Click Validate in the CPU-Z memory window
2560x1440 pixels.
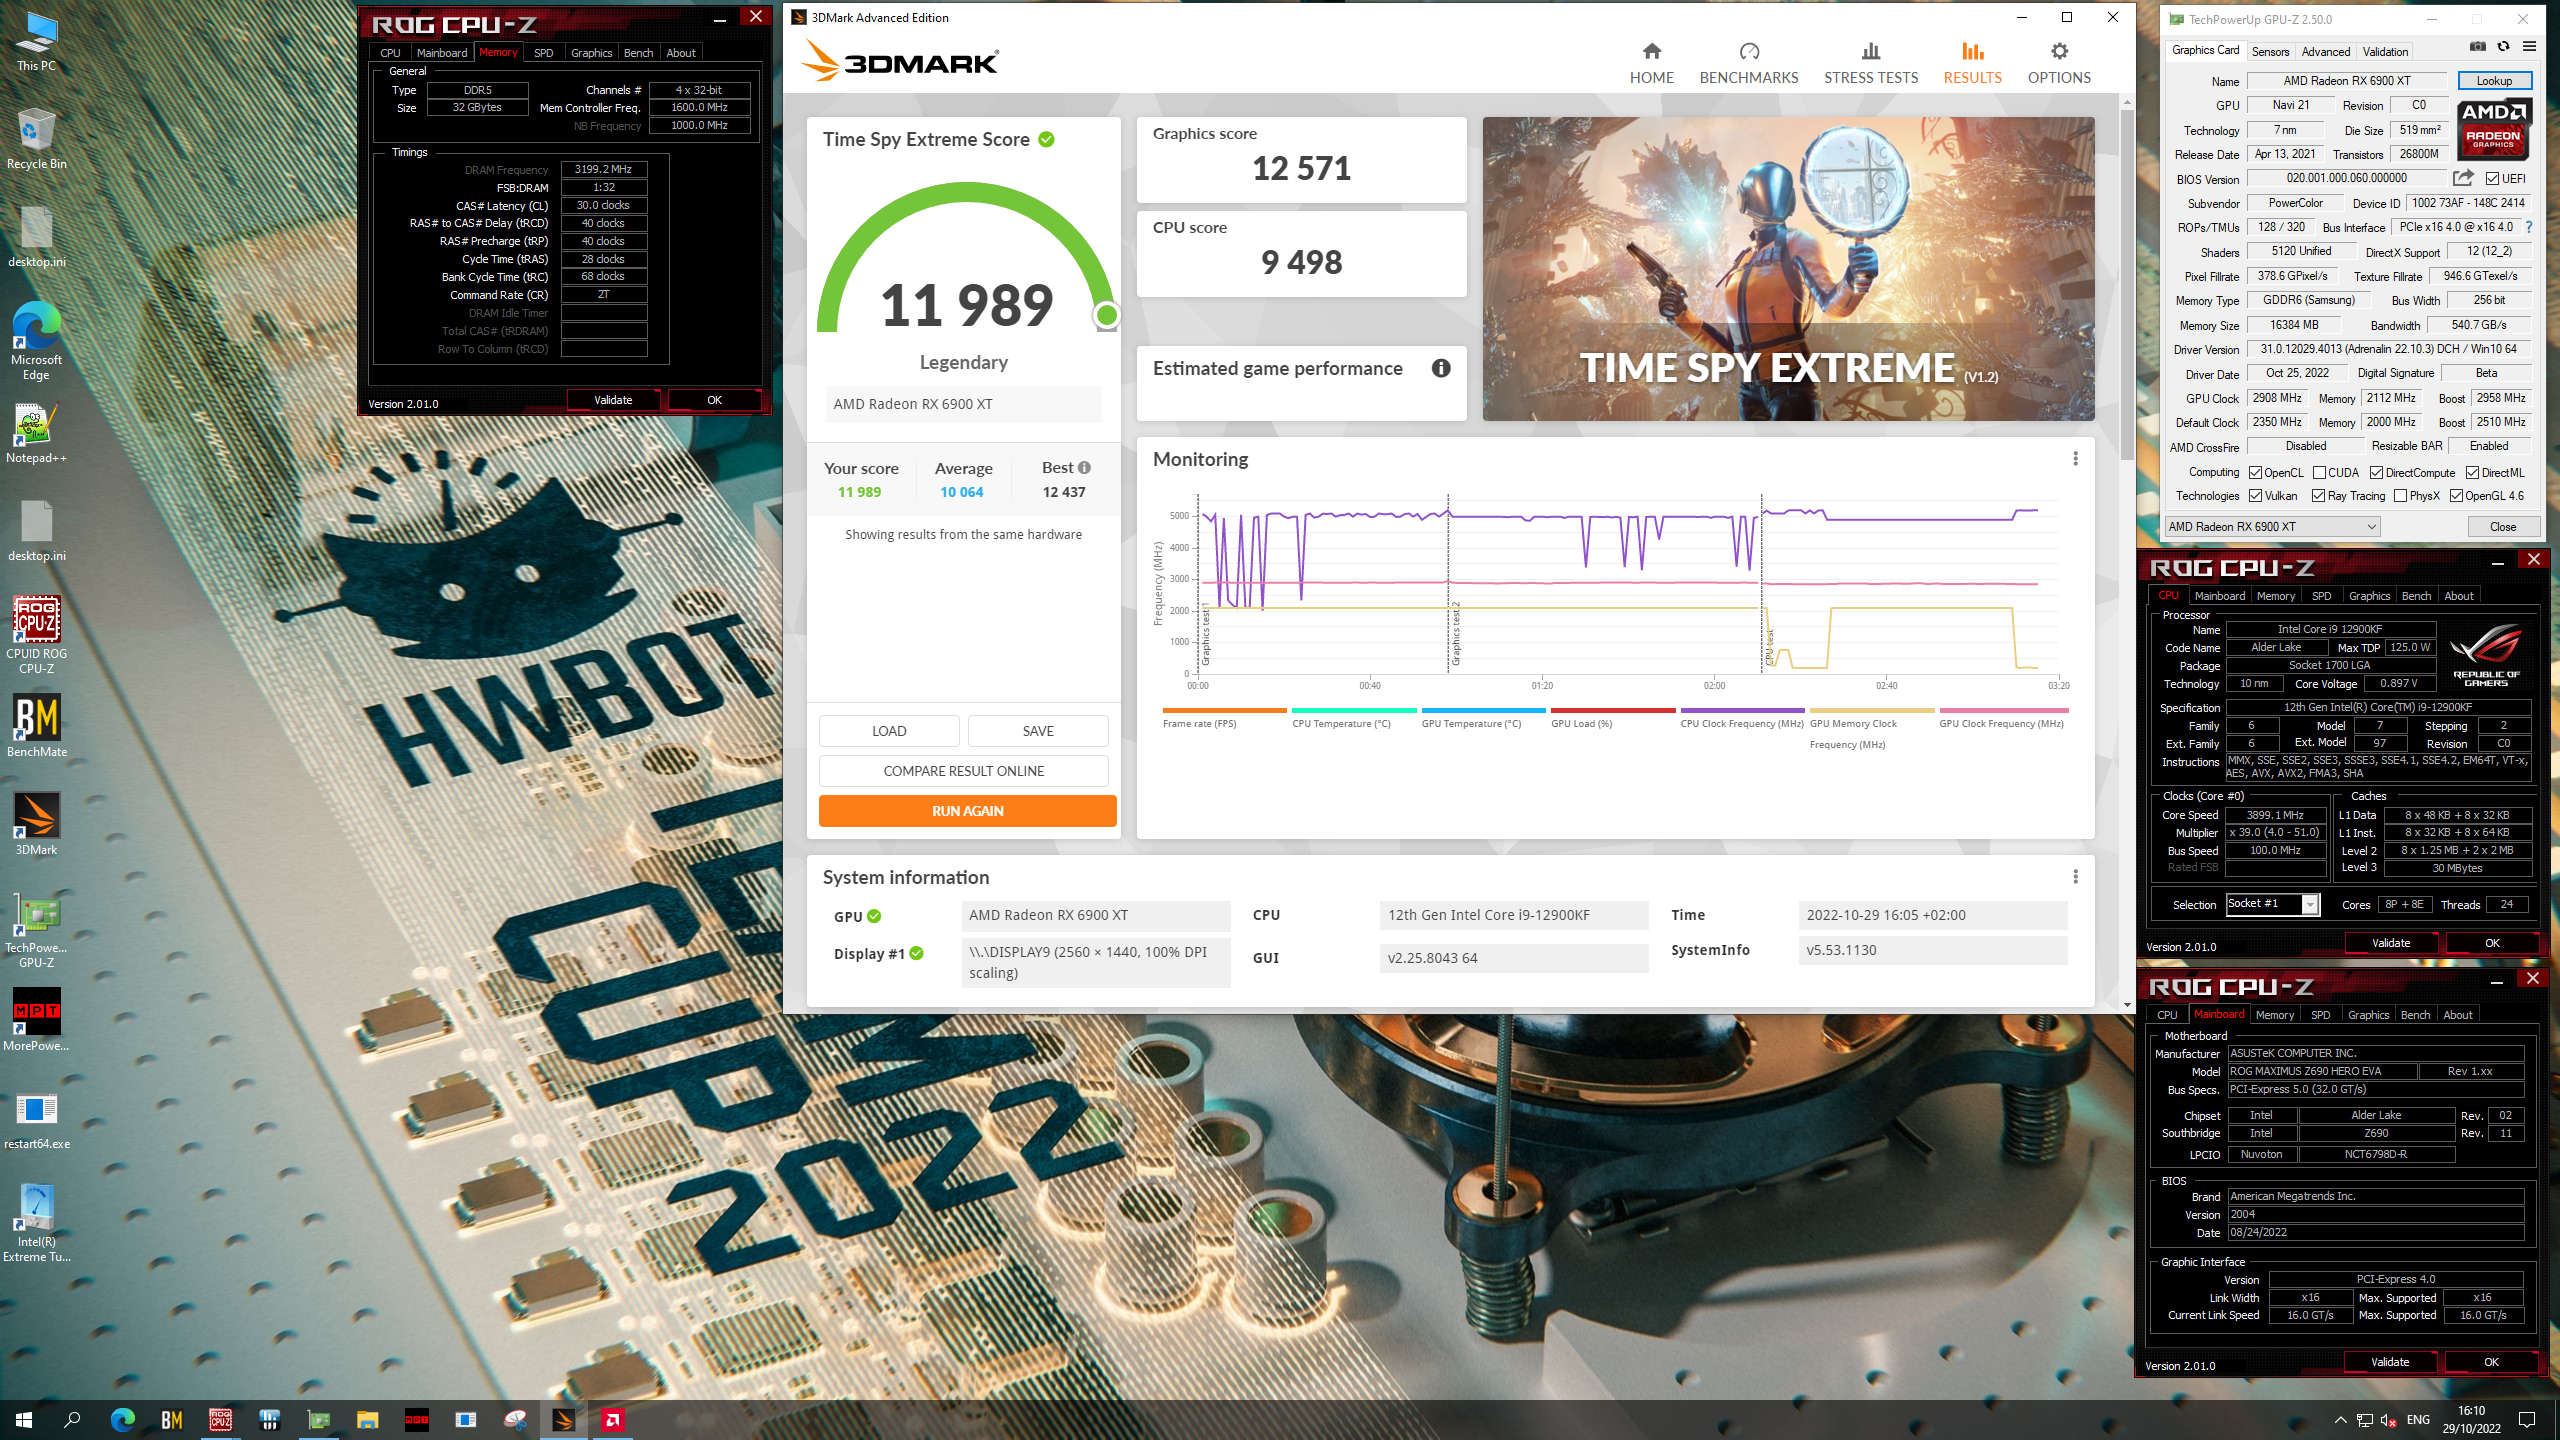(x=613, y=400)
